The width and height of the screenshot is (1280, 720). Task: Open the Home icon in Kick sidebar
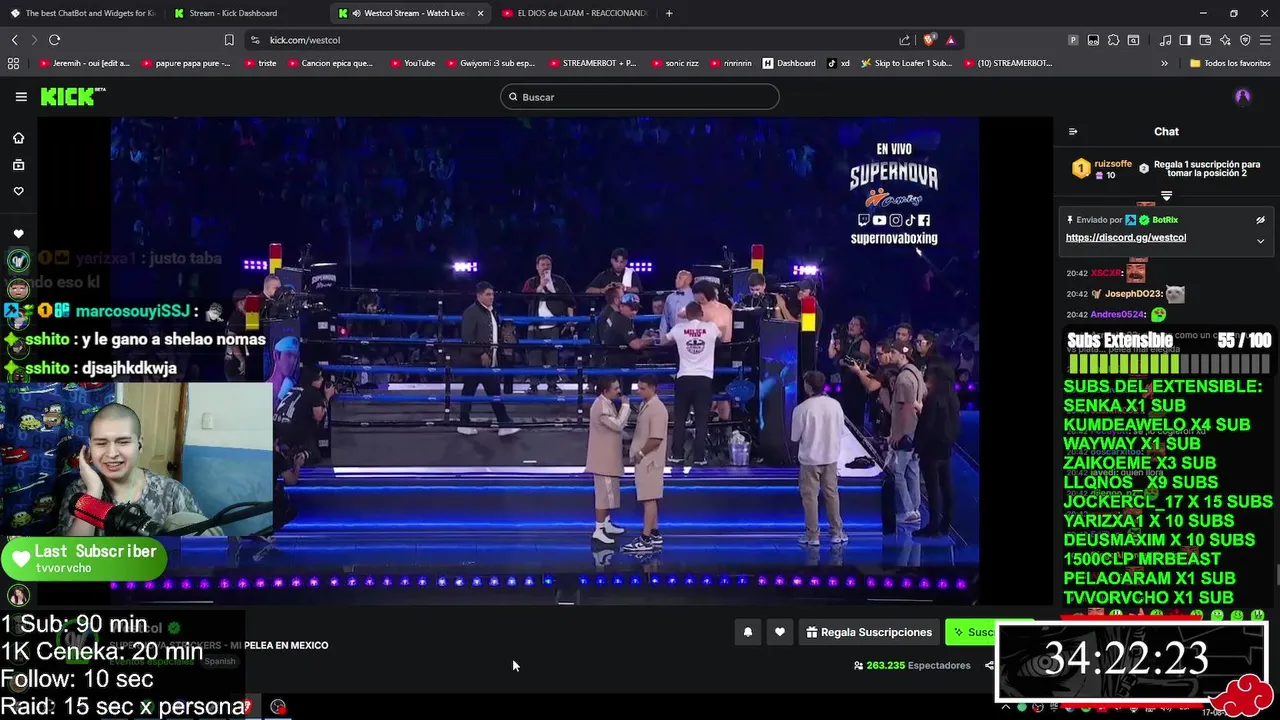tap(18, 138)
